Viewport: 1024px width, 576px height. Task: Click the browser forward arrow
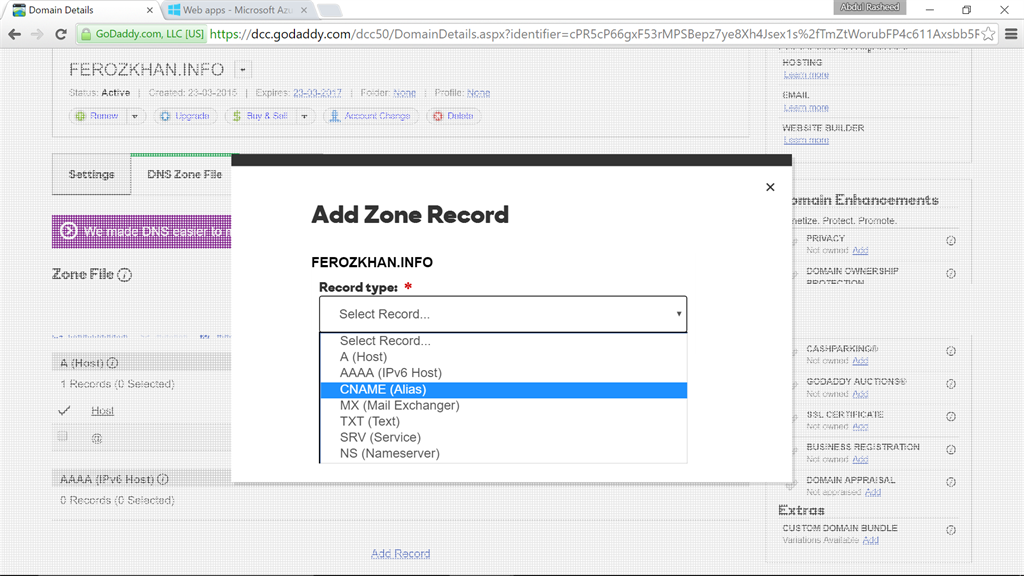point(37,34)
